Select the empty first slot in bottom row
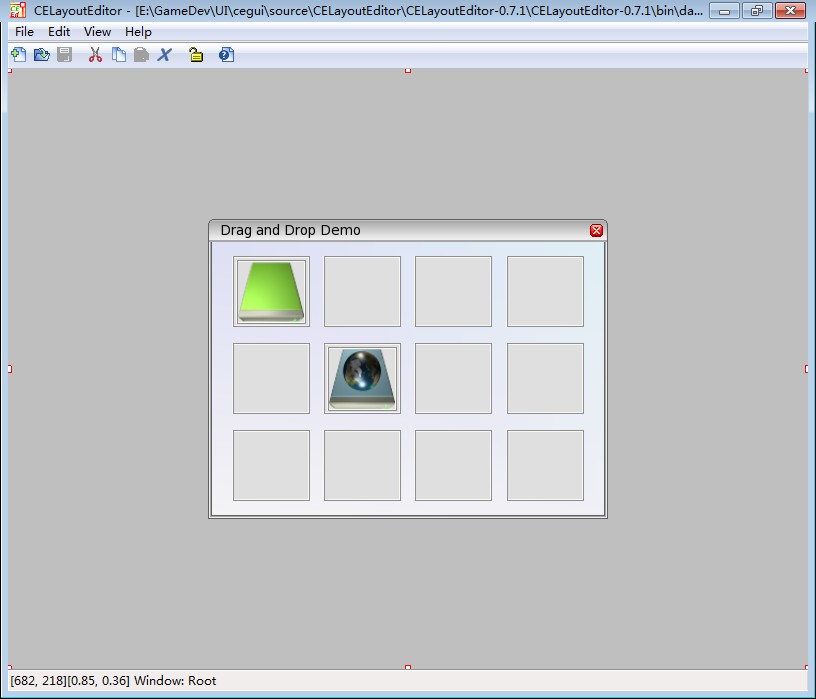The width and height of the screenshot is (816, 699). coord(271,465)
